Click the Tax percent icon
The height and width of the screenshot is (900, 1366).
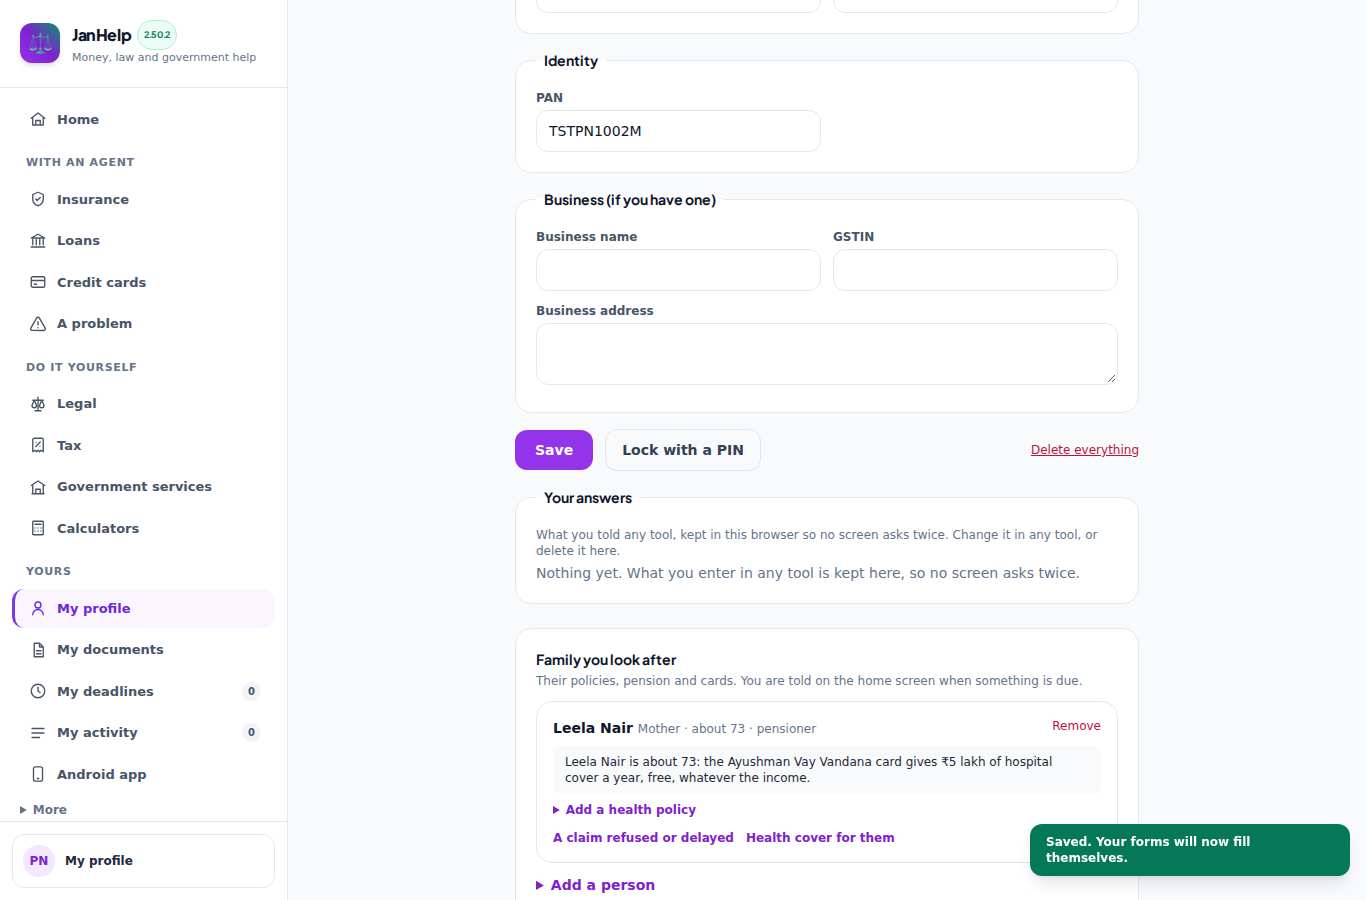[38, 445]
